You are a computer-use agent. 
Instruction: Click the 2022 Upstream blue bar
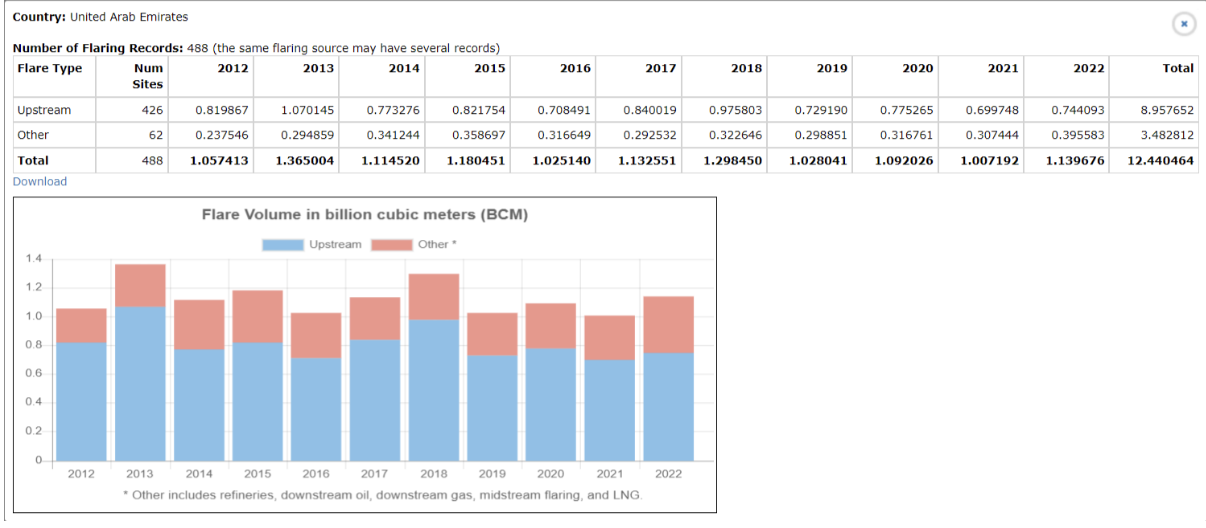[x=668, y=407]
